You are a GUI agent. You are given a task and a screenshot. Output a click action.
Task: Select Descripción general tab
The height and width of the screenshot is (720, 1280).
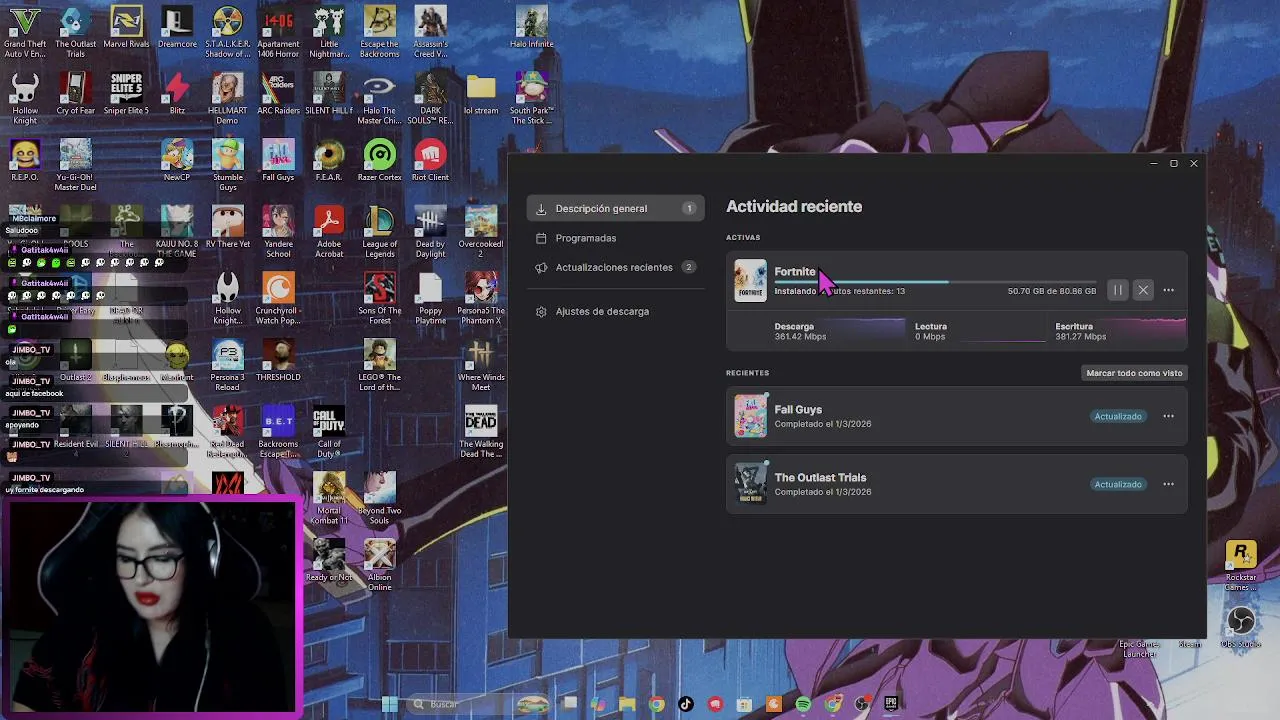pos(616,208)
